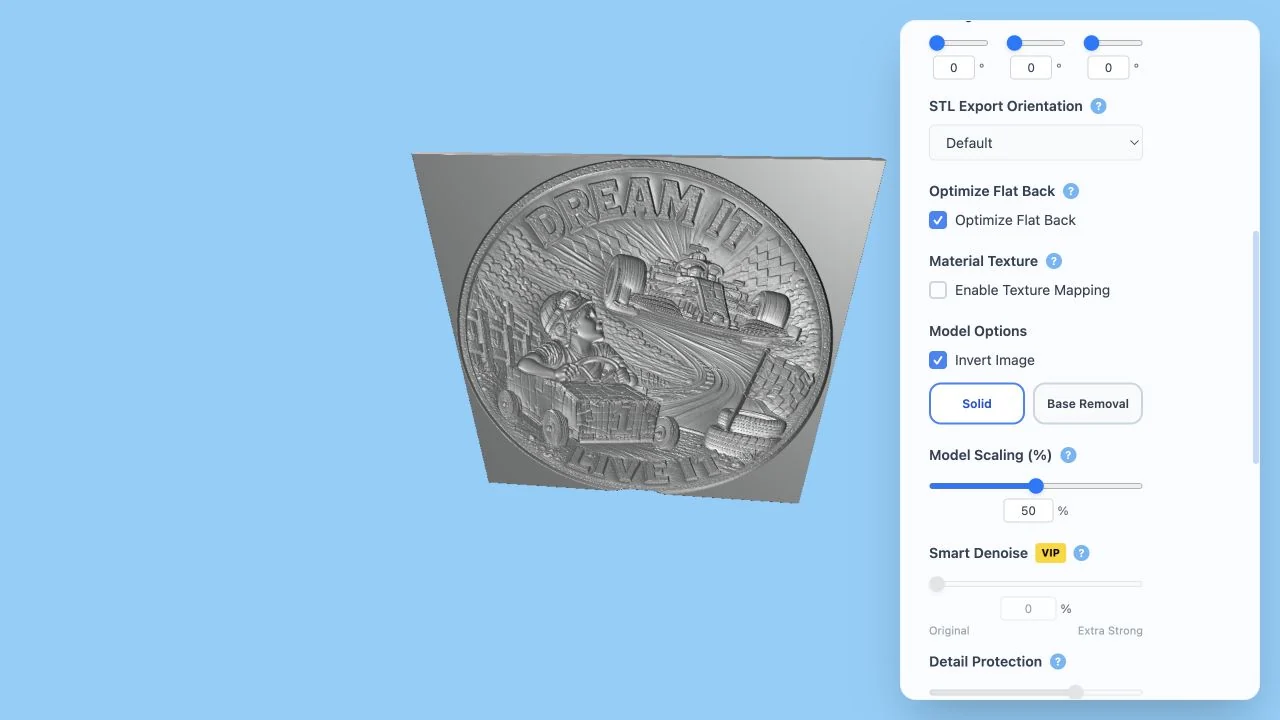Viewport: 1280px width, 720px height.
Task: Select the Solid model option
Action: (977, 404)
